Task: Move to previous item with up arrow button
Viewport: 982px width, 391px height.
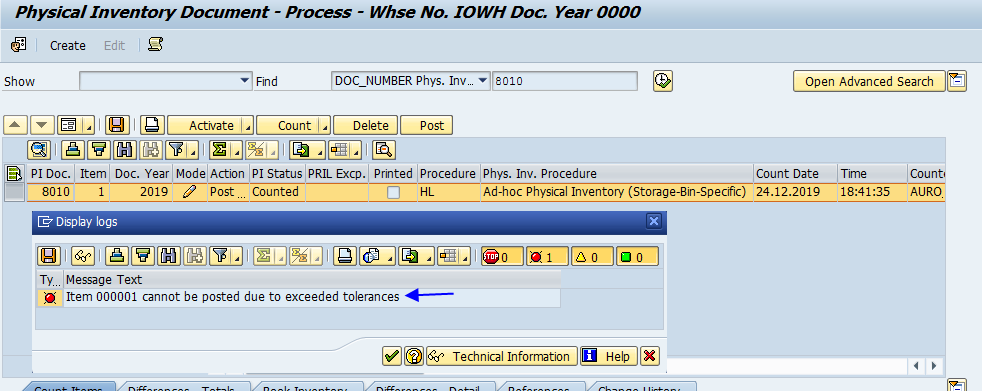Action: (15, 125)
